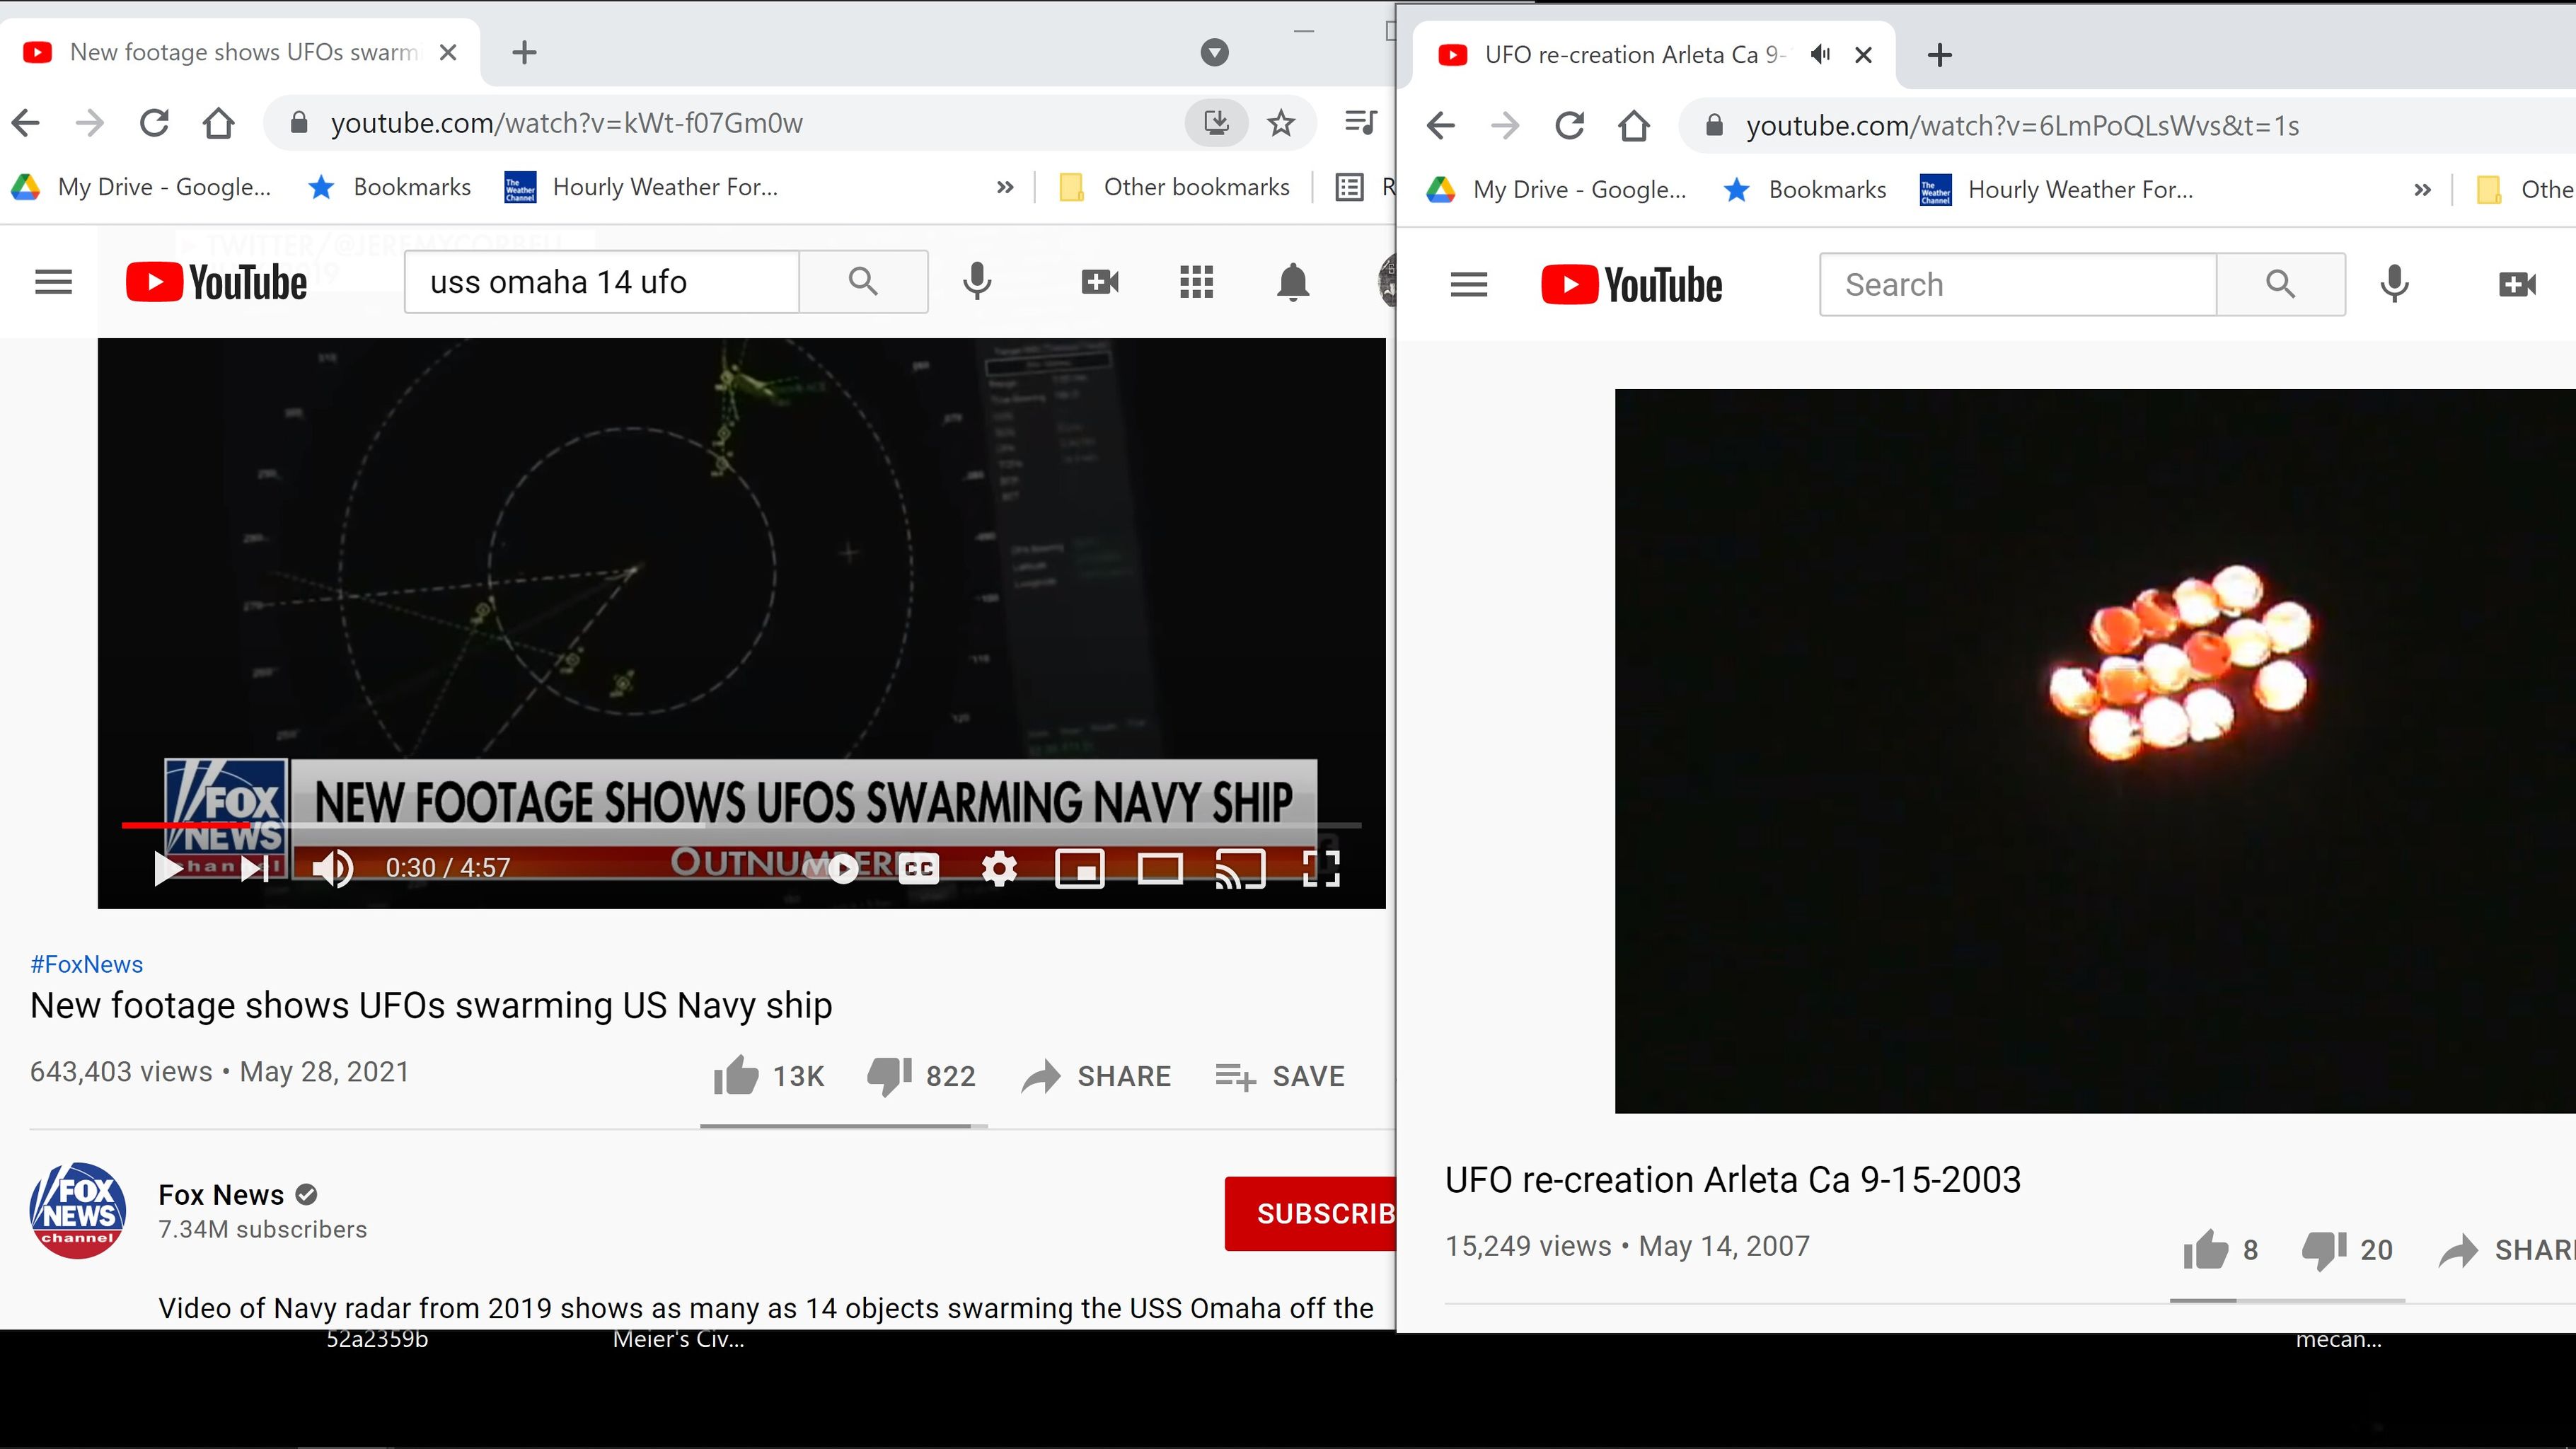This screenshot has width=2576, height=1449.
Task: Cast the Fox News video to a TV
Action: point(1240,868)
